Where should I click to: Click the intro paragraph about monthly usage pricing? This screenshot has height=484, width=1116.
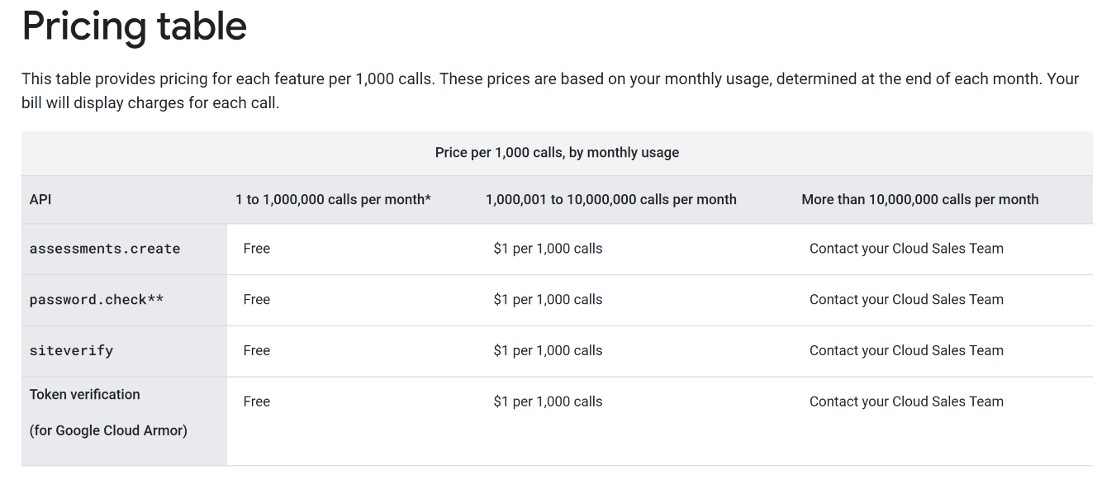click(550, 90)
